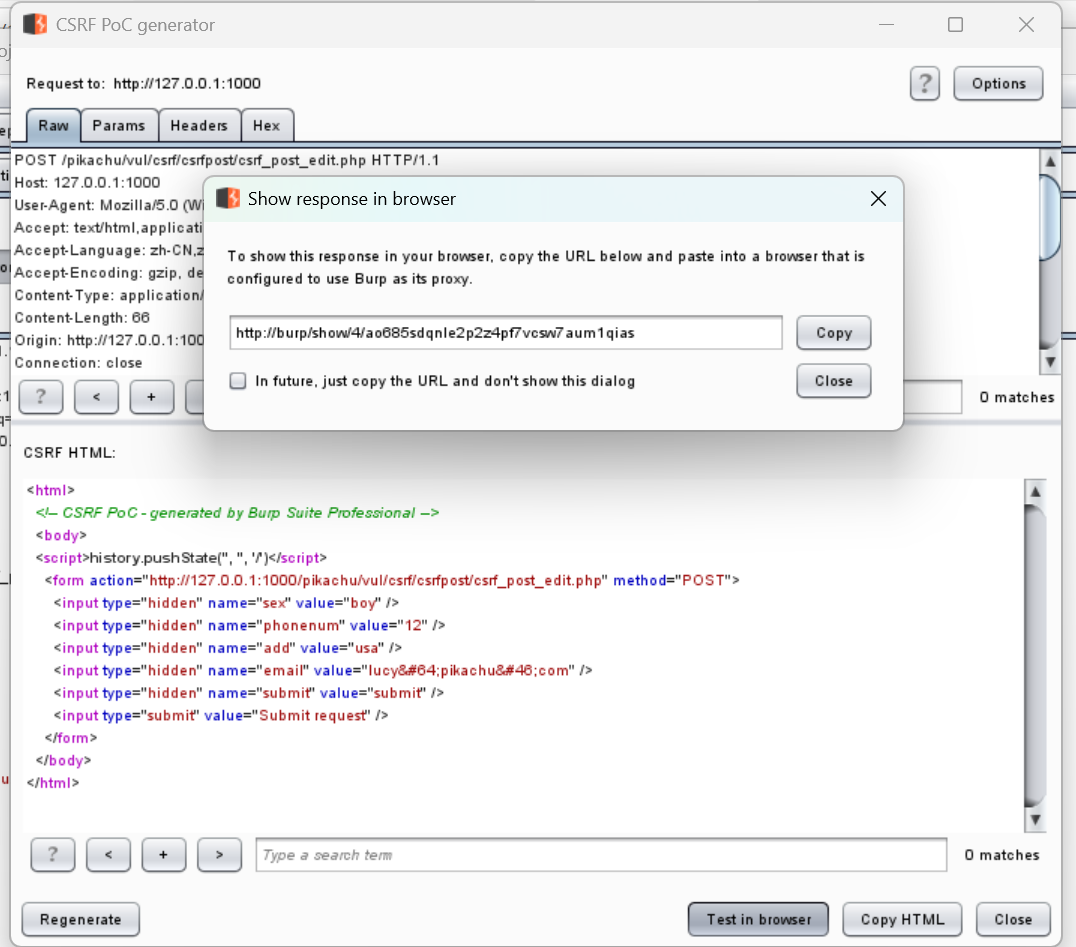The height and width of the screenshot is (947, 1076).
Task: Click the burp URL text field
Action: click(506, 333)
